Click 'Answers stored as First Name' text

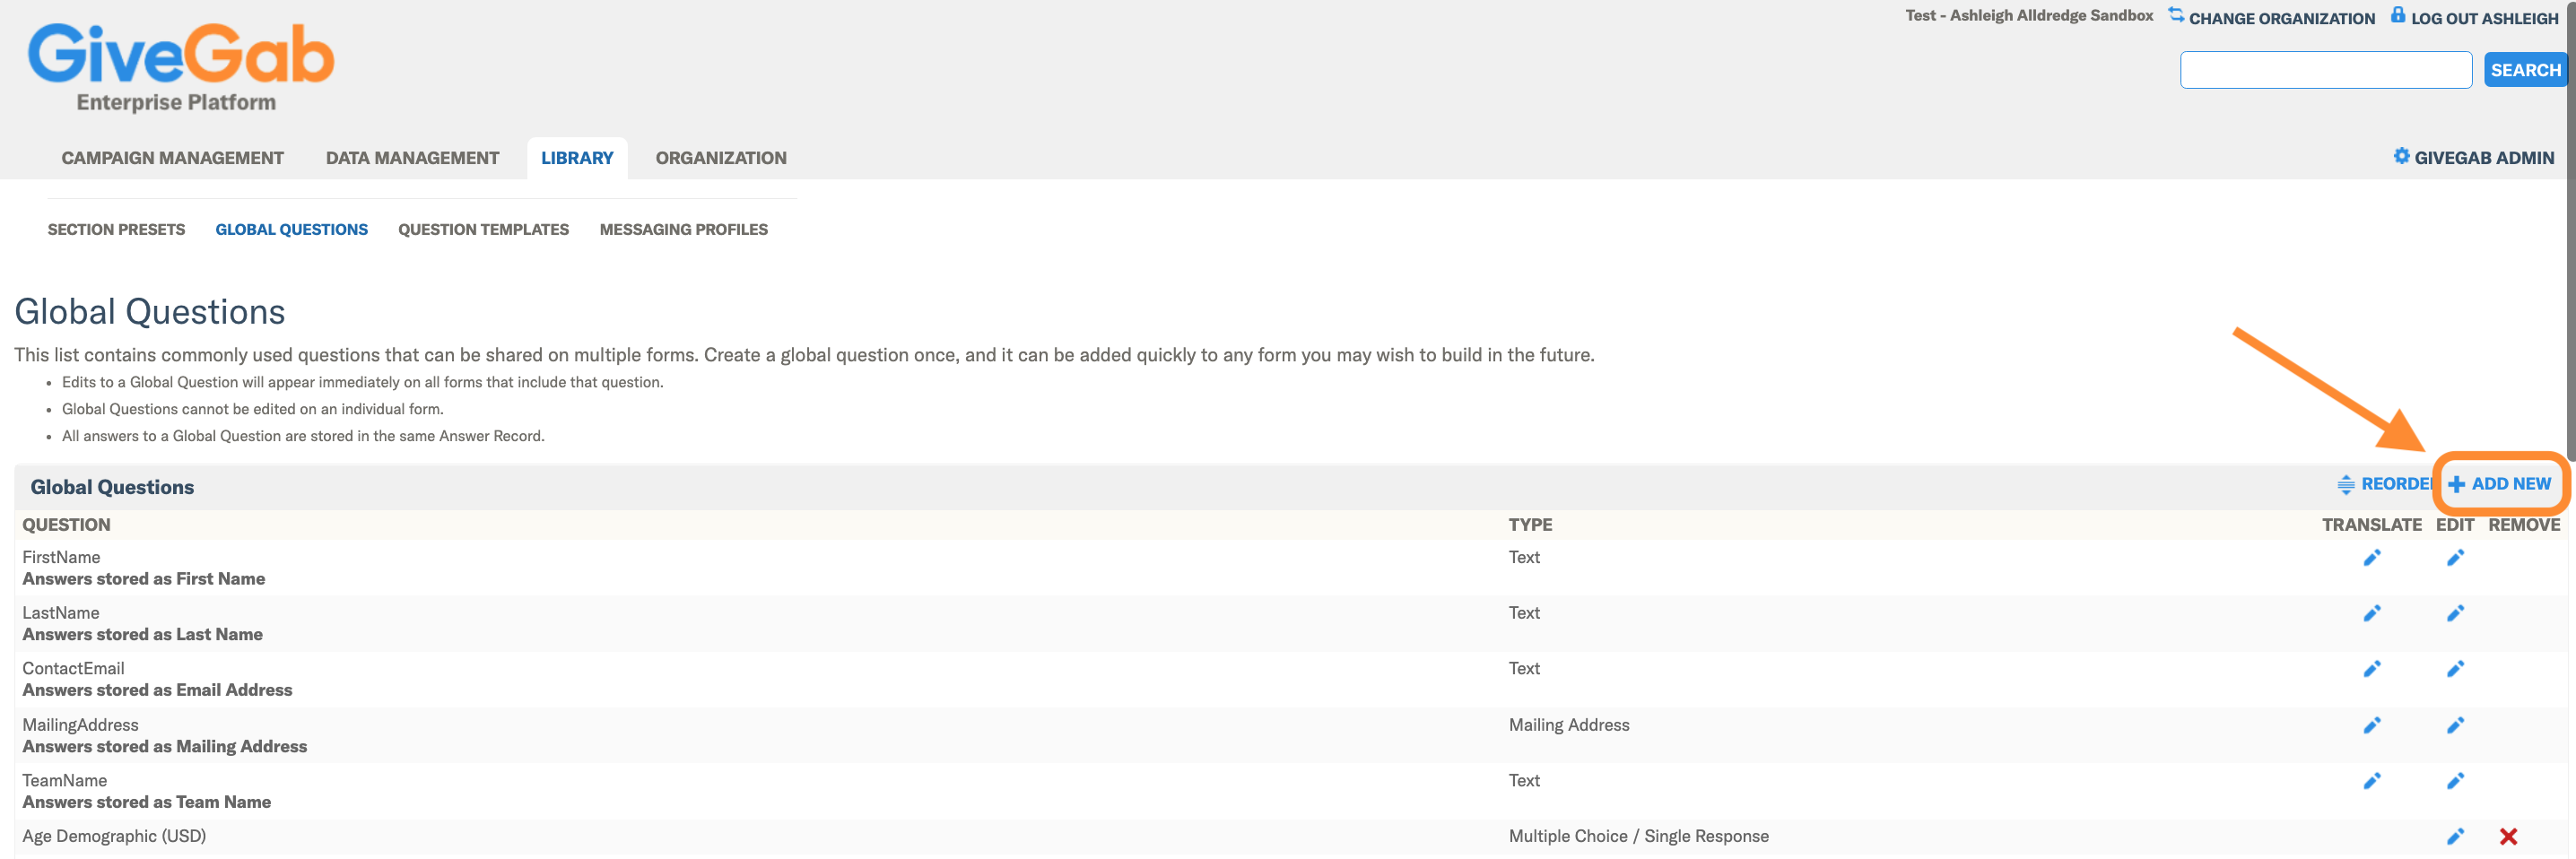(143, 579)
